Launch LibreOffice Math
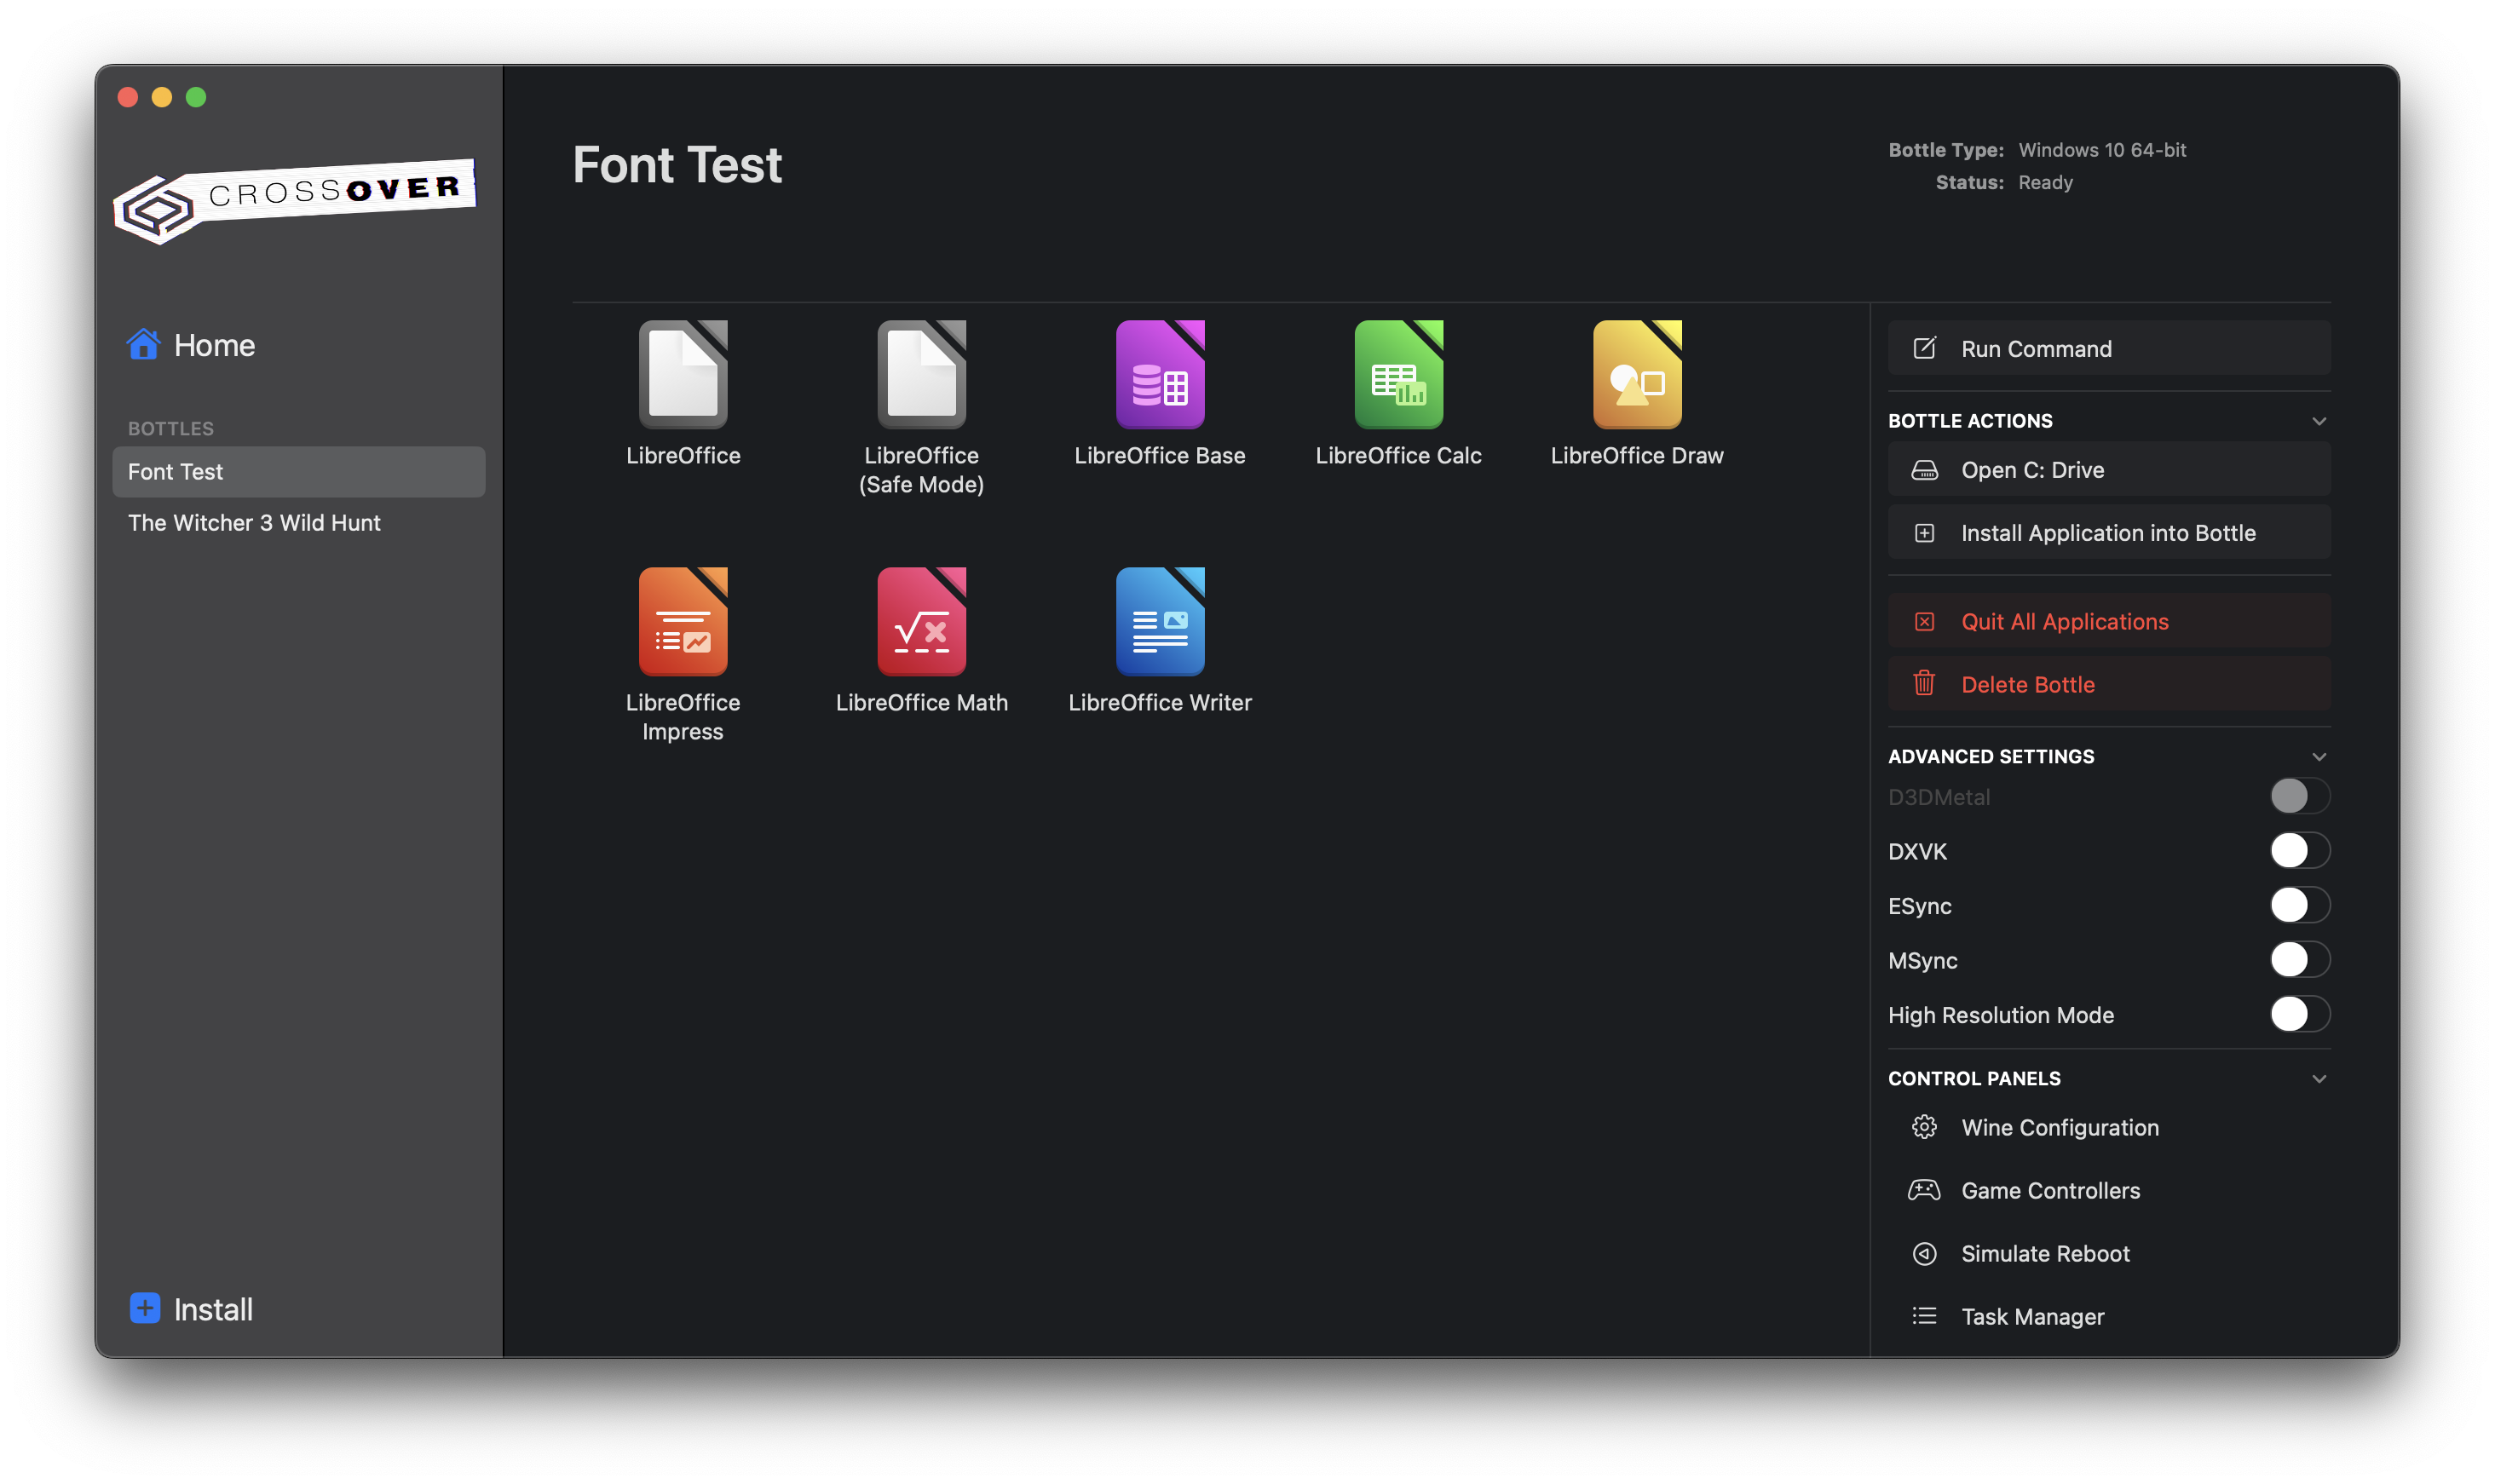The image size is (2495, 1484). (921, 622)
